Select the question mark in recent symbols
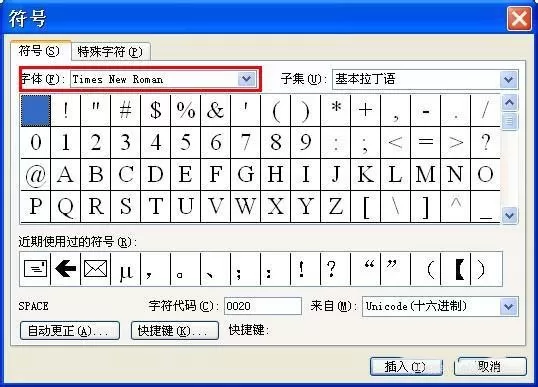 pos(336,269)
